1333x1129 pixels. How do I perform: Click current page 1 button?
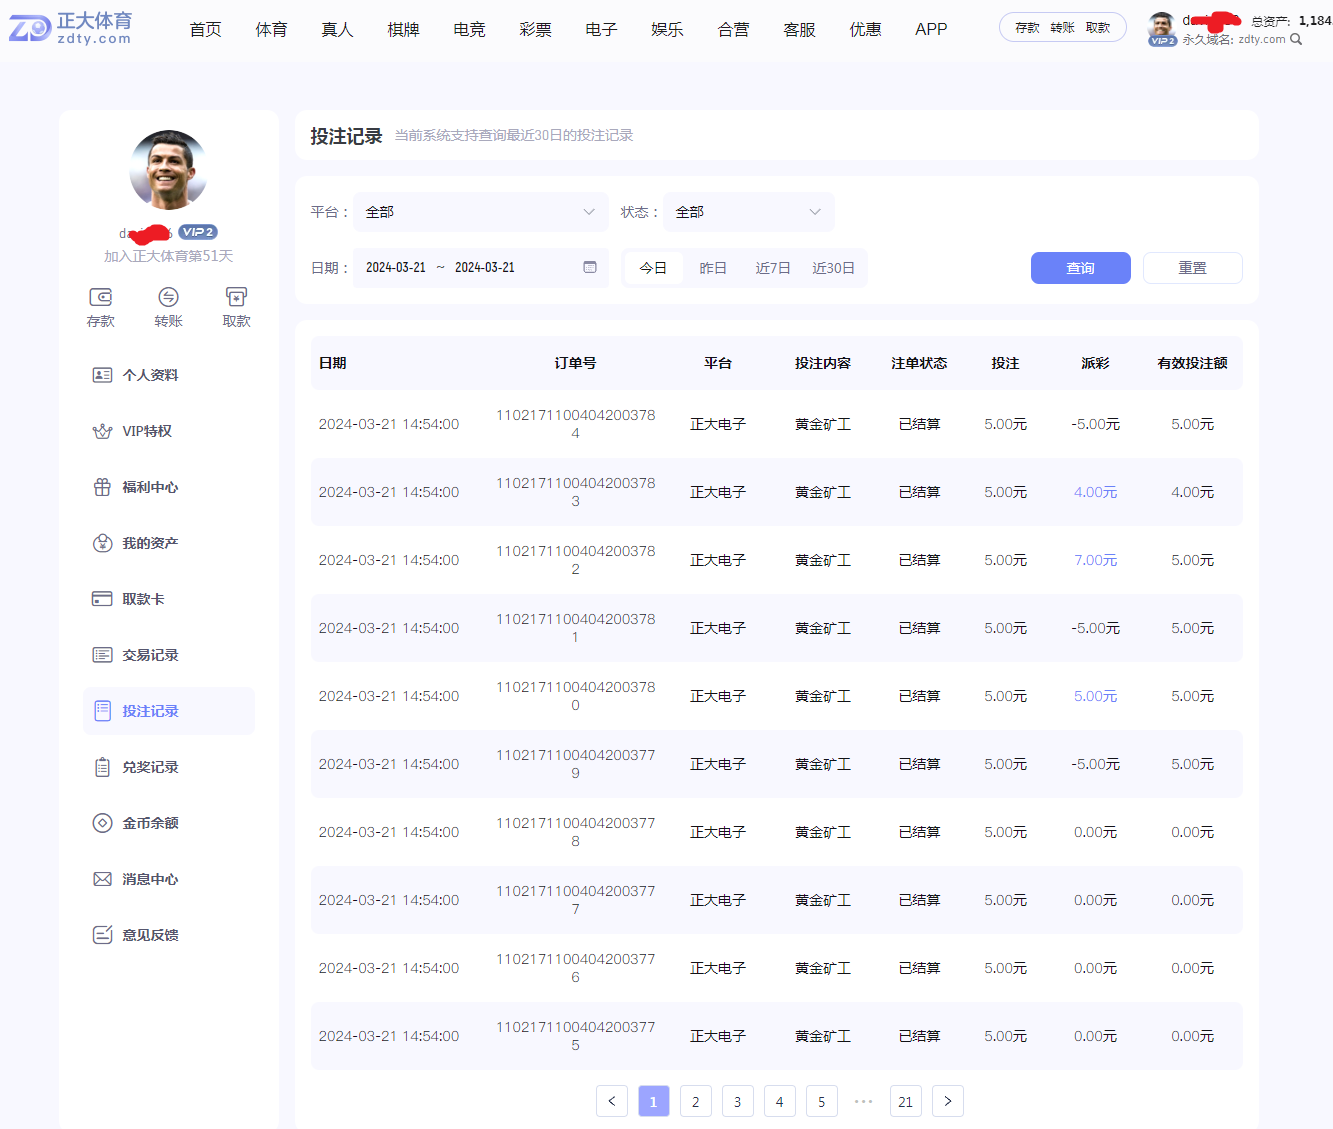coord(654,1101)
